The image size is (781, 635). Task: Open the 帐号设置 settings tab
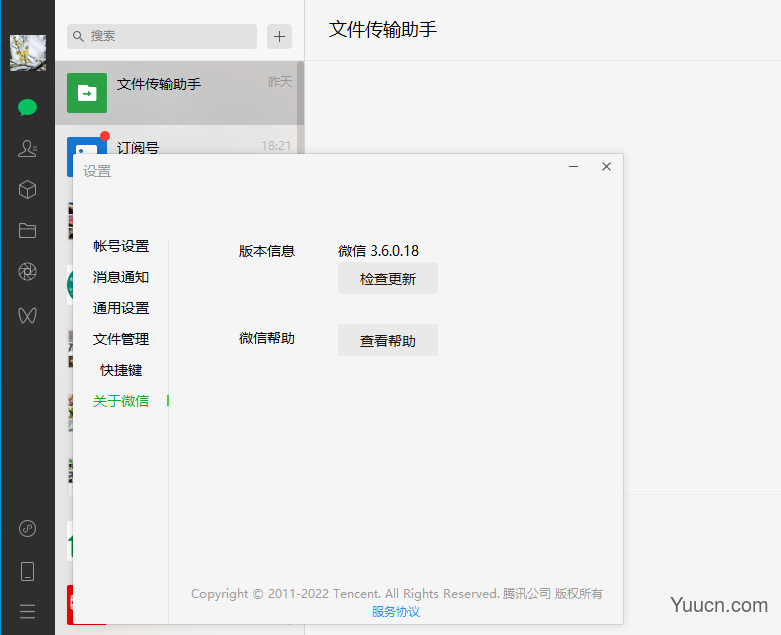pyautogui.click(x=121, y=246)
